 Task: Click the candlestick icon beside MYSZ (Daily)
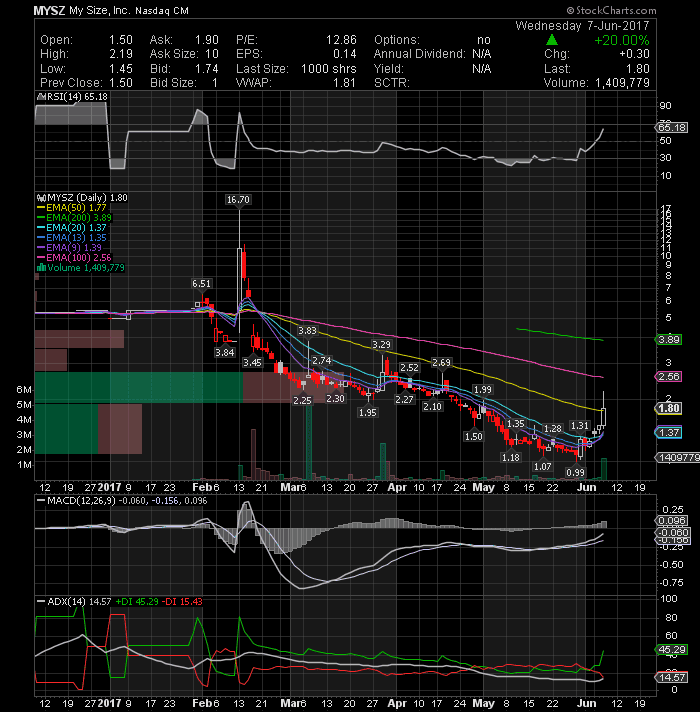coord(41,198)
